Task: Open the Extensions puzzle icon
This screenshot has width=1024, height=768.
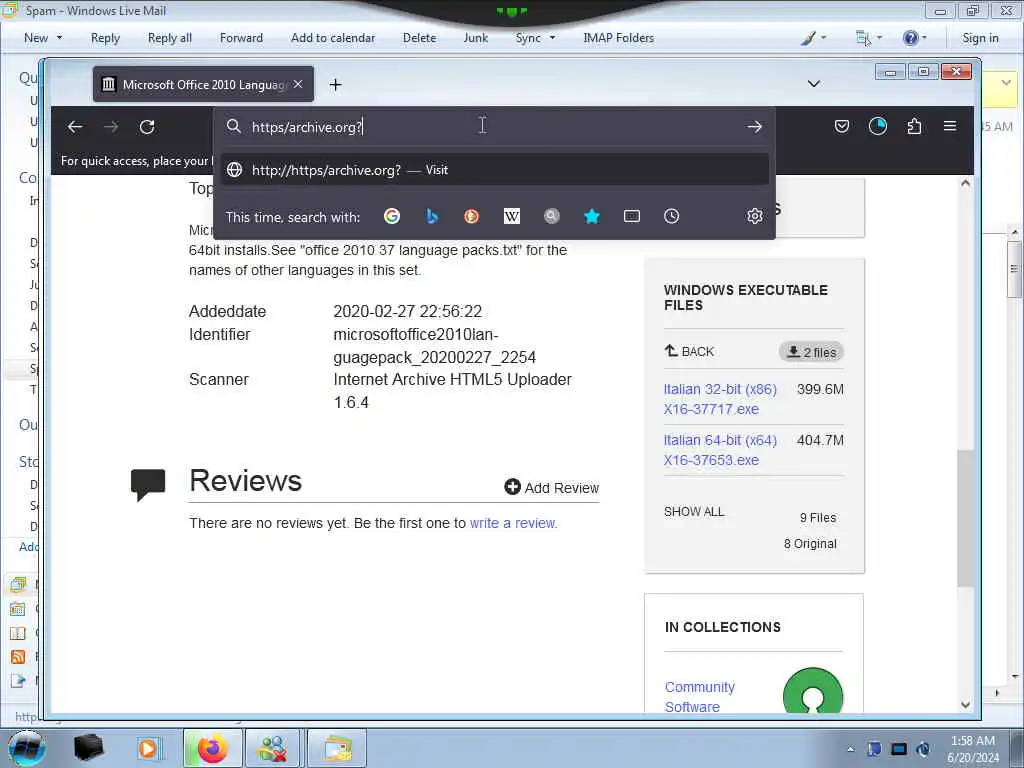Action: click(x=914, y=126)
